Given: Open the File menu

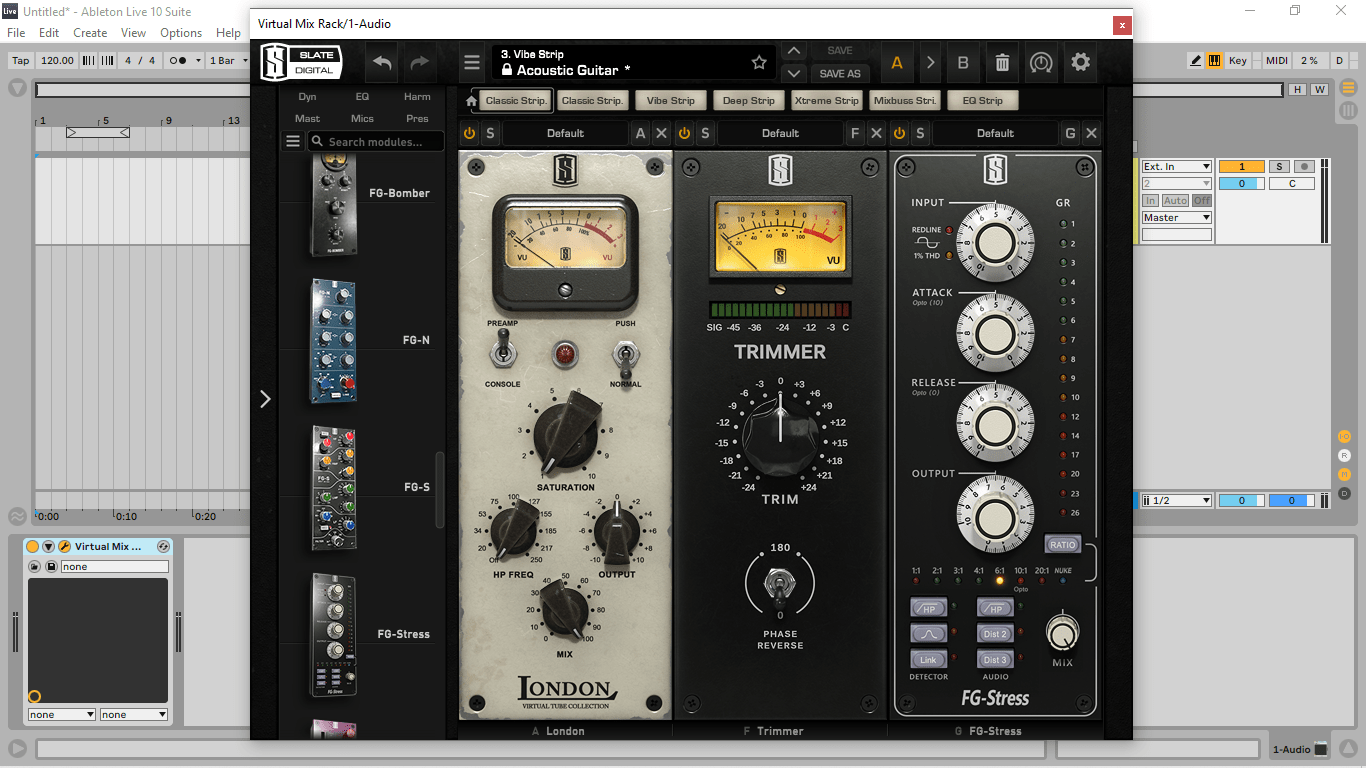Looking at the screenshot, I should coord(16,33).
